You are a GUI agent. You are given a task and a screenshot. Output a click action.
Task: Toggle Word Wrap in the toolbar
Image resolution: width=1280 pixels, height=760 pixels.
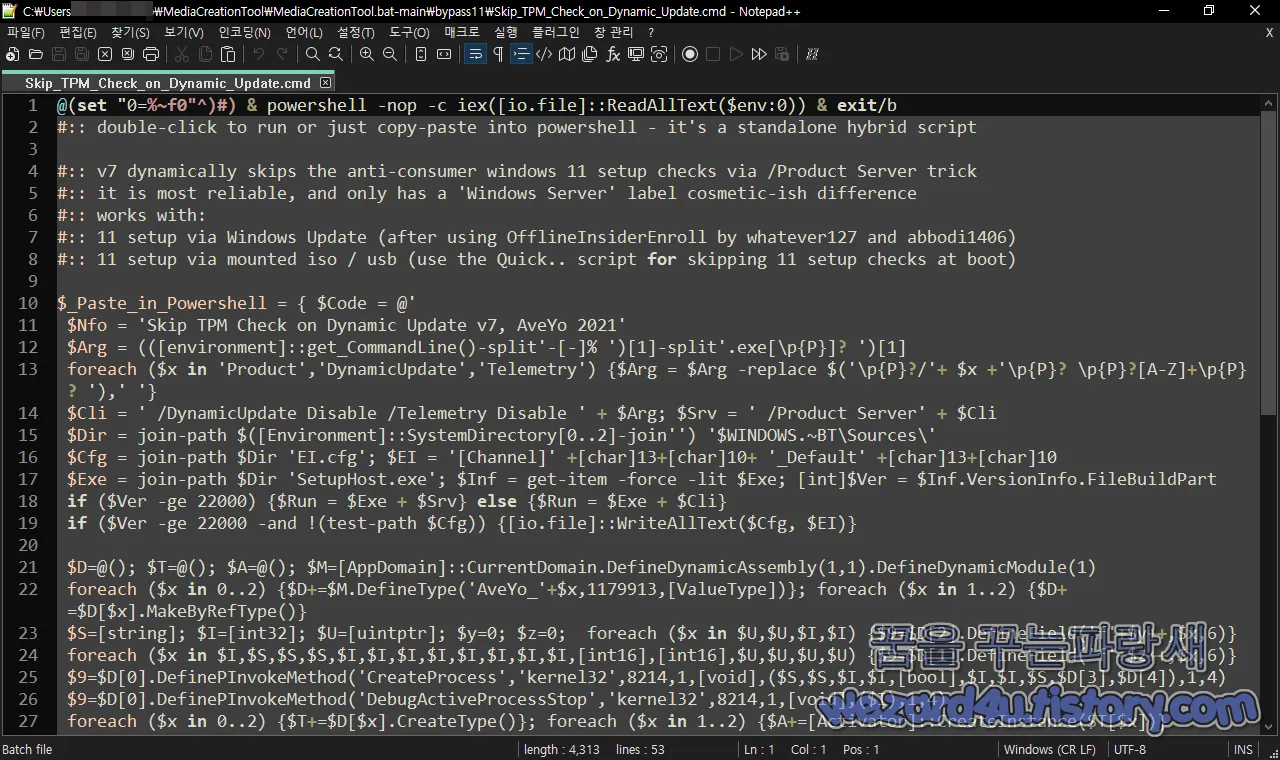pyautogui.click(x=475, y=54)
